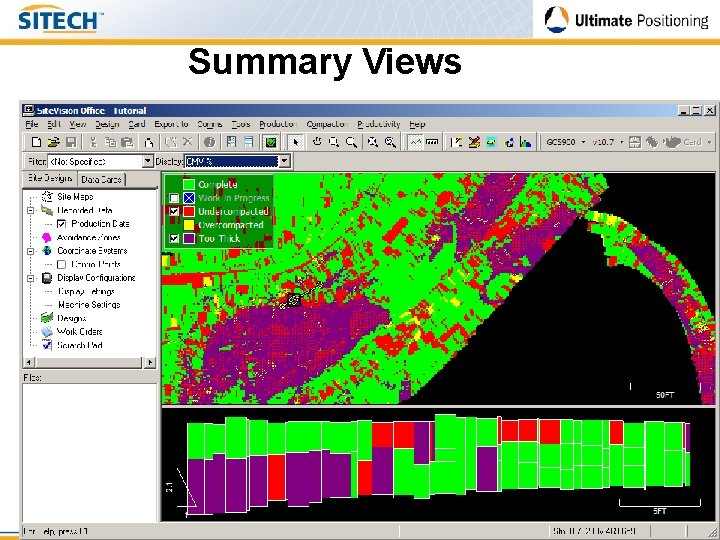720x540 pixels.
Task: Collapse the Coordinate Systems tree node
Action: (x=30, y=251)
